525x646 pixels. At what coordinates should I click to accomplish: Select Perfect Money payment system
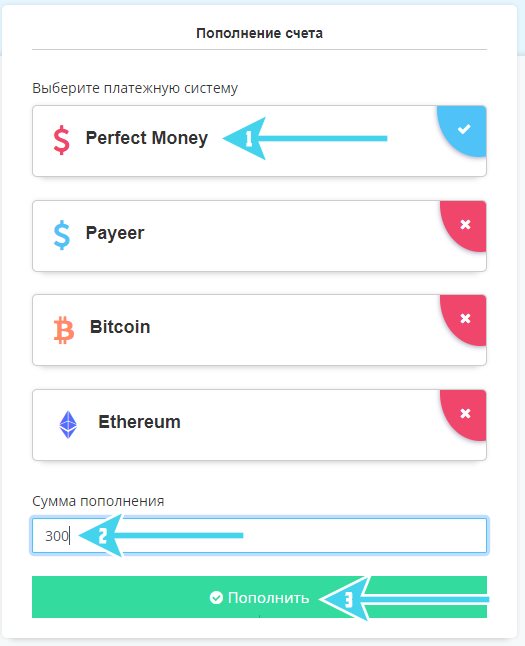click(x=259, y=141)
